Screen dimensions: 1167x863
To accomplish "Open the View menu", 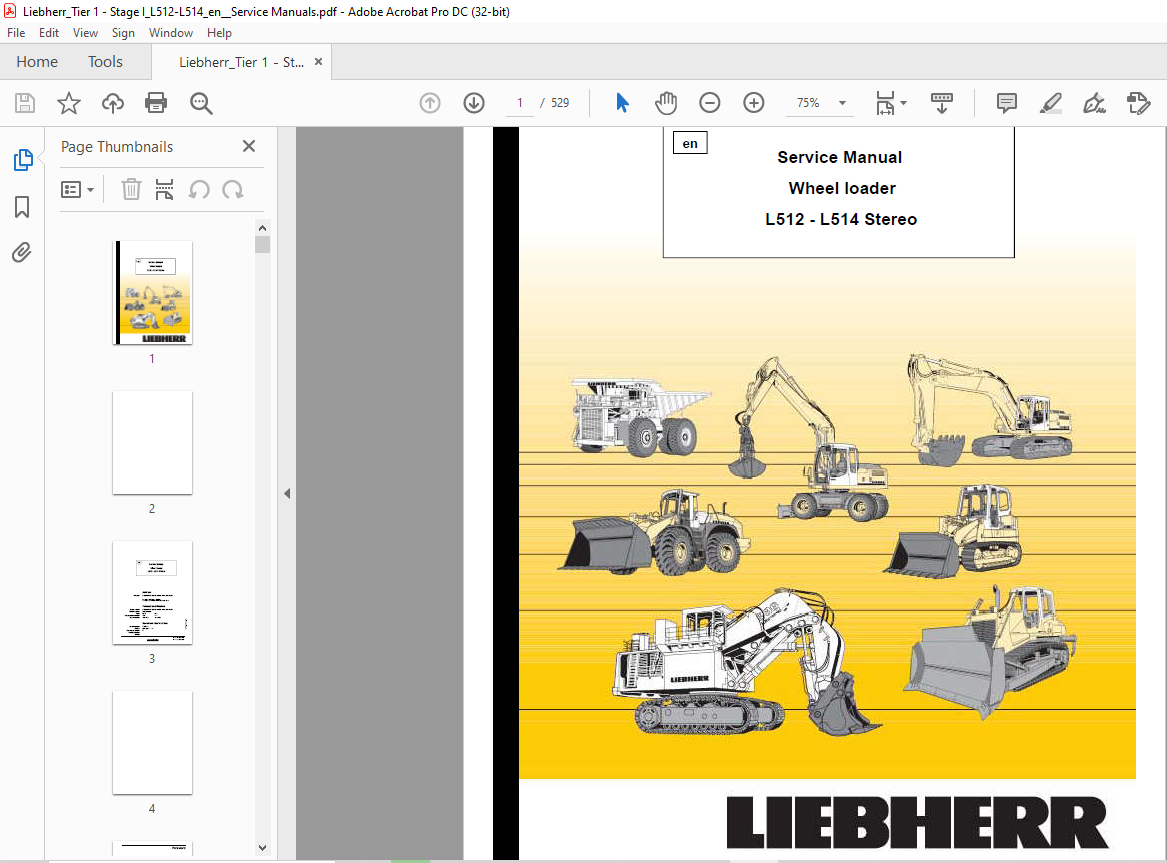I will coord(85,33).
